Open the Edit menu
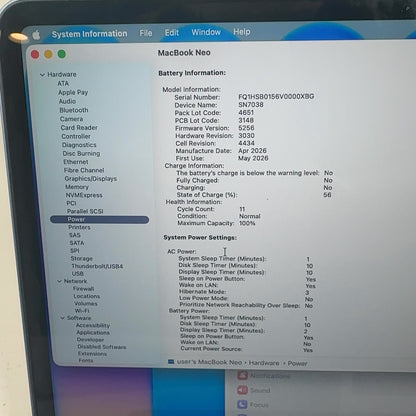The image size is (416, 416). (172, 33)
